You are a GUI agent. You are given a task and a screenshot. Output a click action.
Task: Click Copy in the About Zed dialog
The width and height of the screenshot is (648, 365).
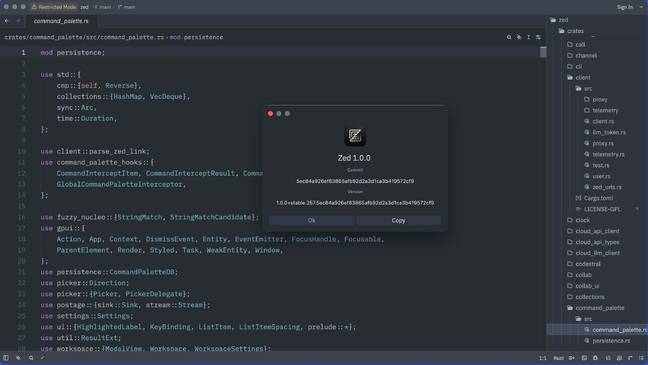coord(398,220)
